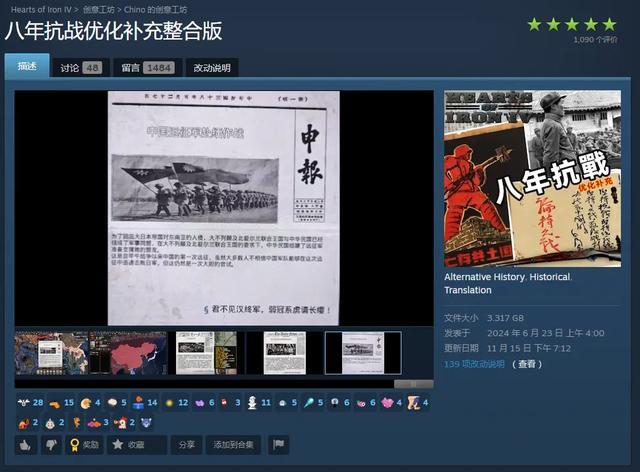Screen dimensions: 640x472
Task: Open the 改动说明 change notes tab
Action: [x=211, y=68]
